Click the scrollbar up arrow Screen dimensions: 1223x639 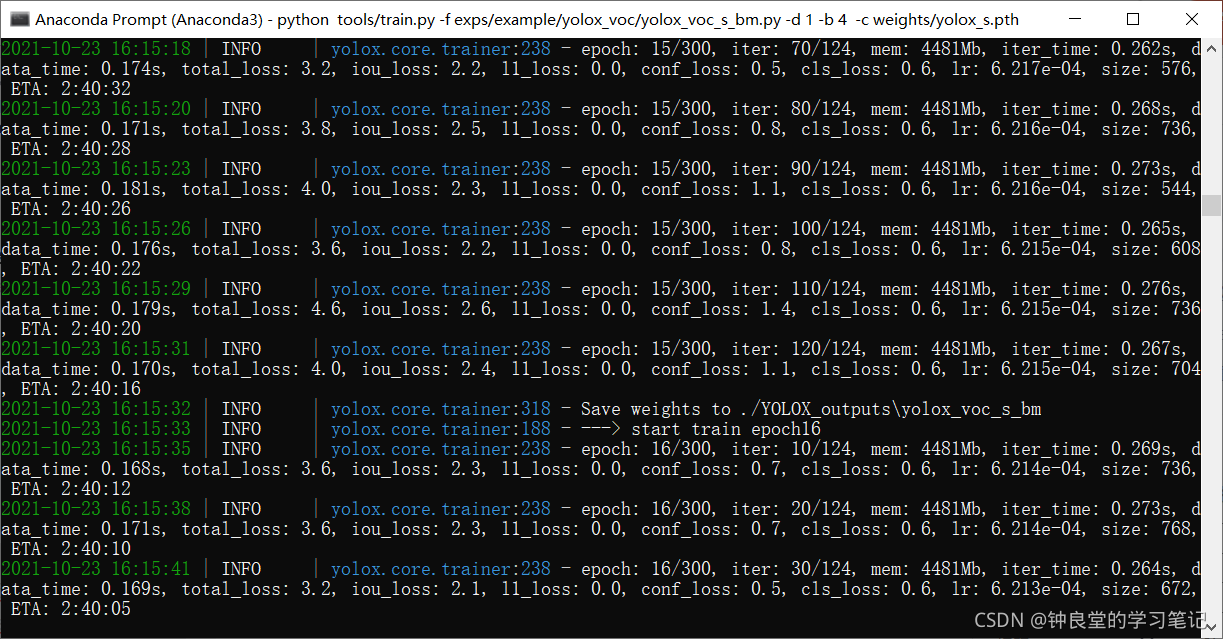click(x=1212, y=47)
